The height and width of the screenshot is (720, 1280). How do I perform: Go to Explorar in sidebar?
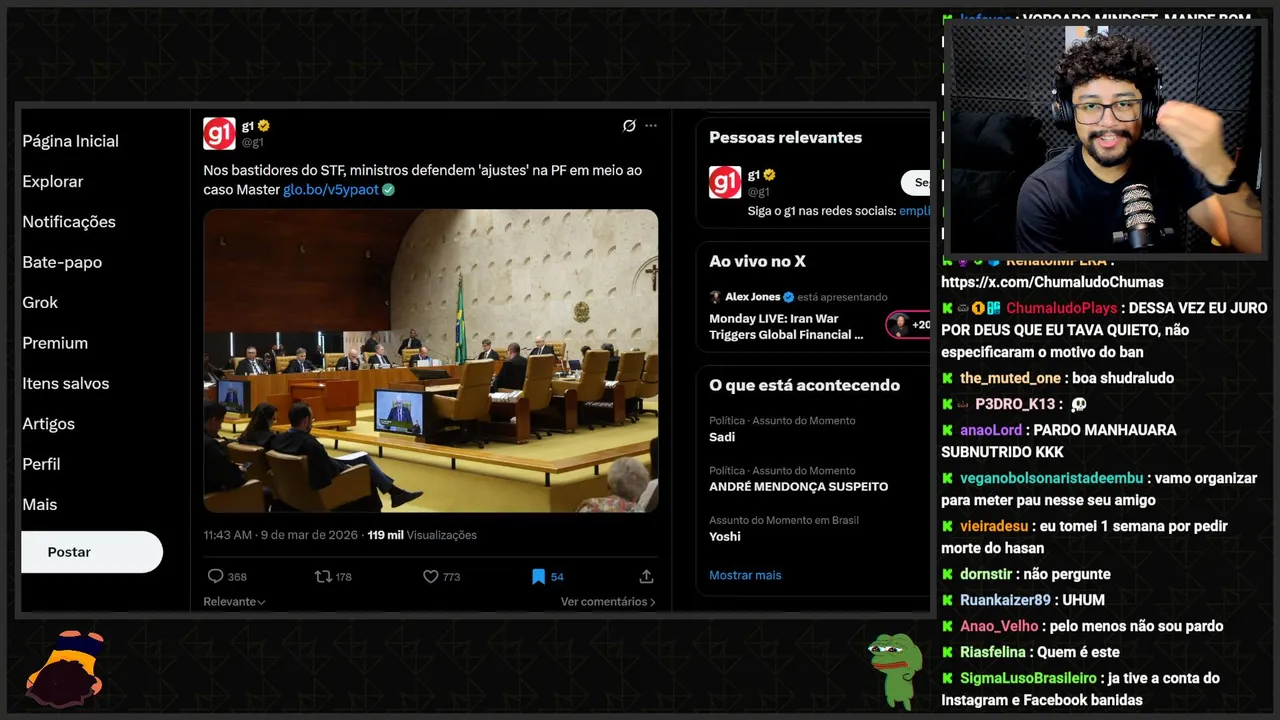click(53, 181)
